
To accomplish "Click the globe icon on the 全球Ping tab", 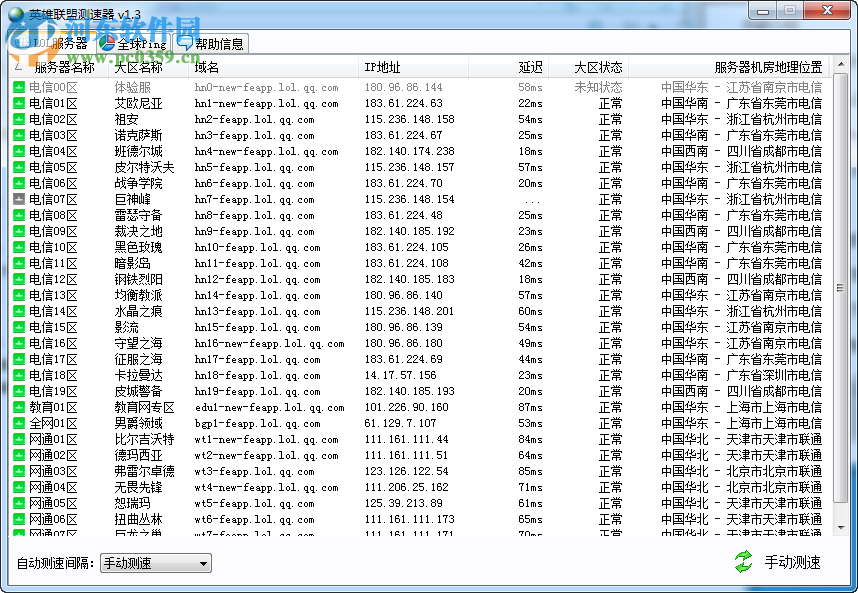I will [104, 43].
